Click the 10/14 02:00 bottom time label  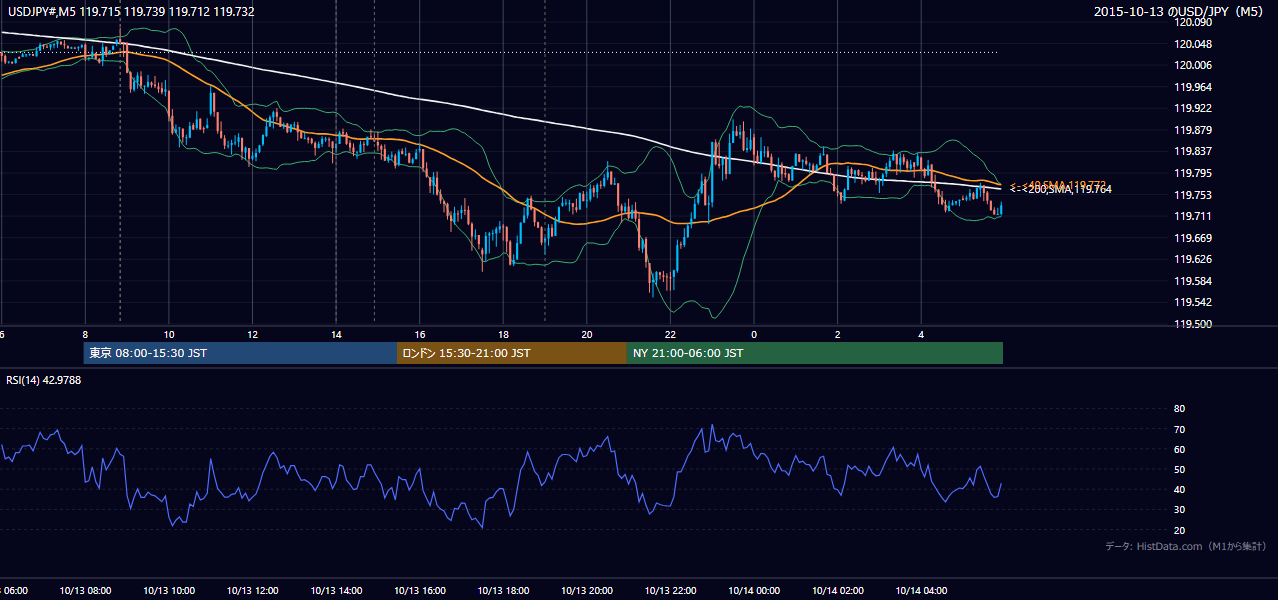point(837,591)
